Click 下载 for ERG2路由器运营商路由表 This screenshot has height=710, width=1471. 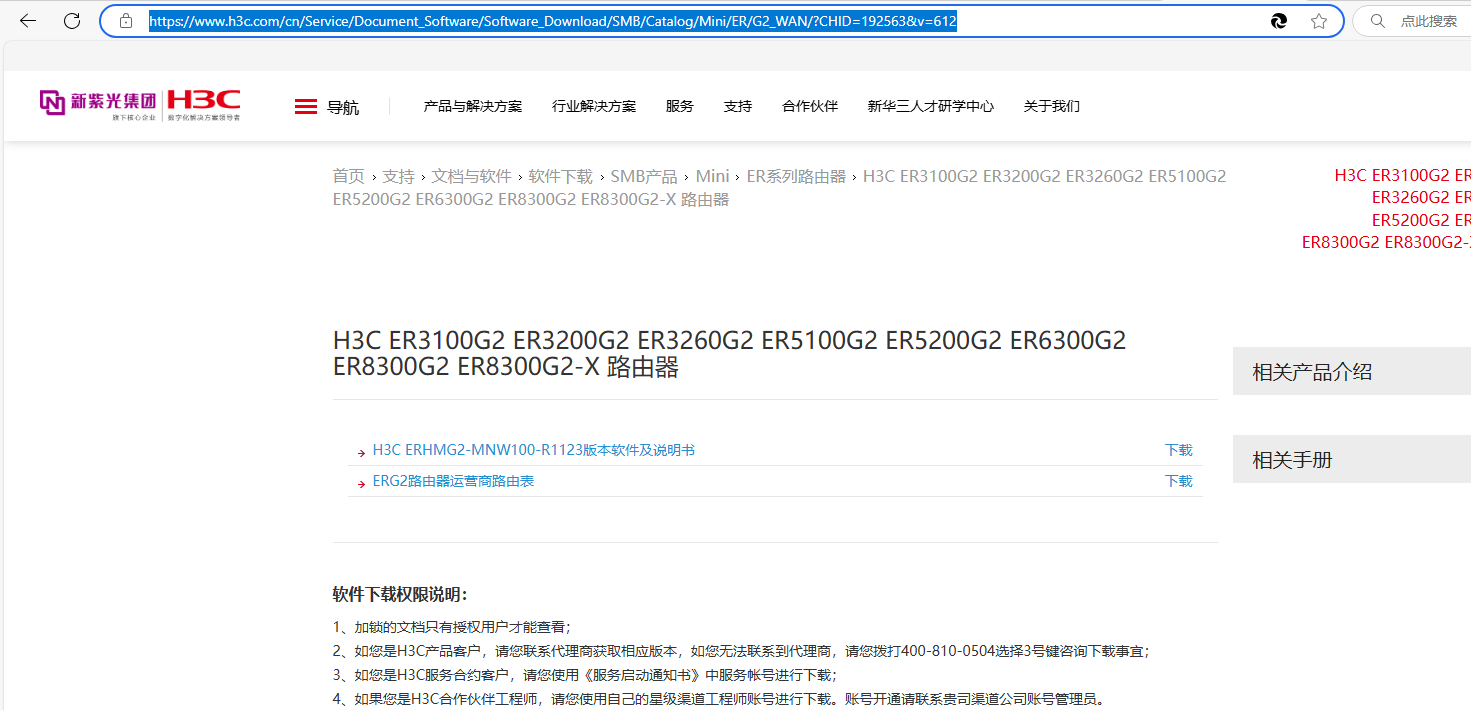click(1179, 482)
